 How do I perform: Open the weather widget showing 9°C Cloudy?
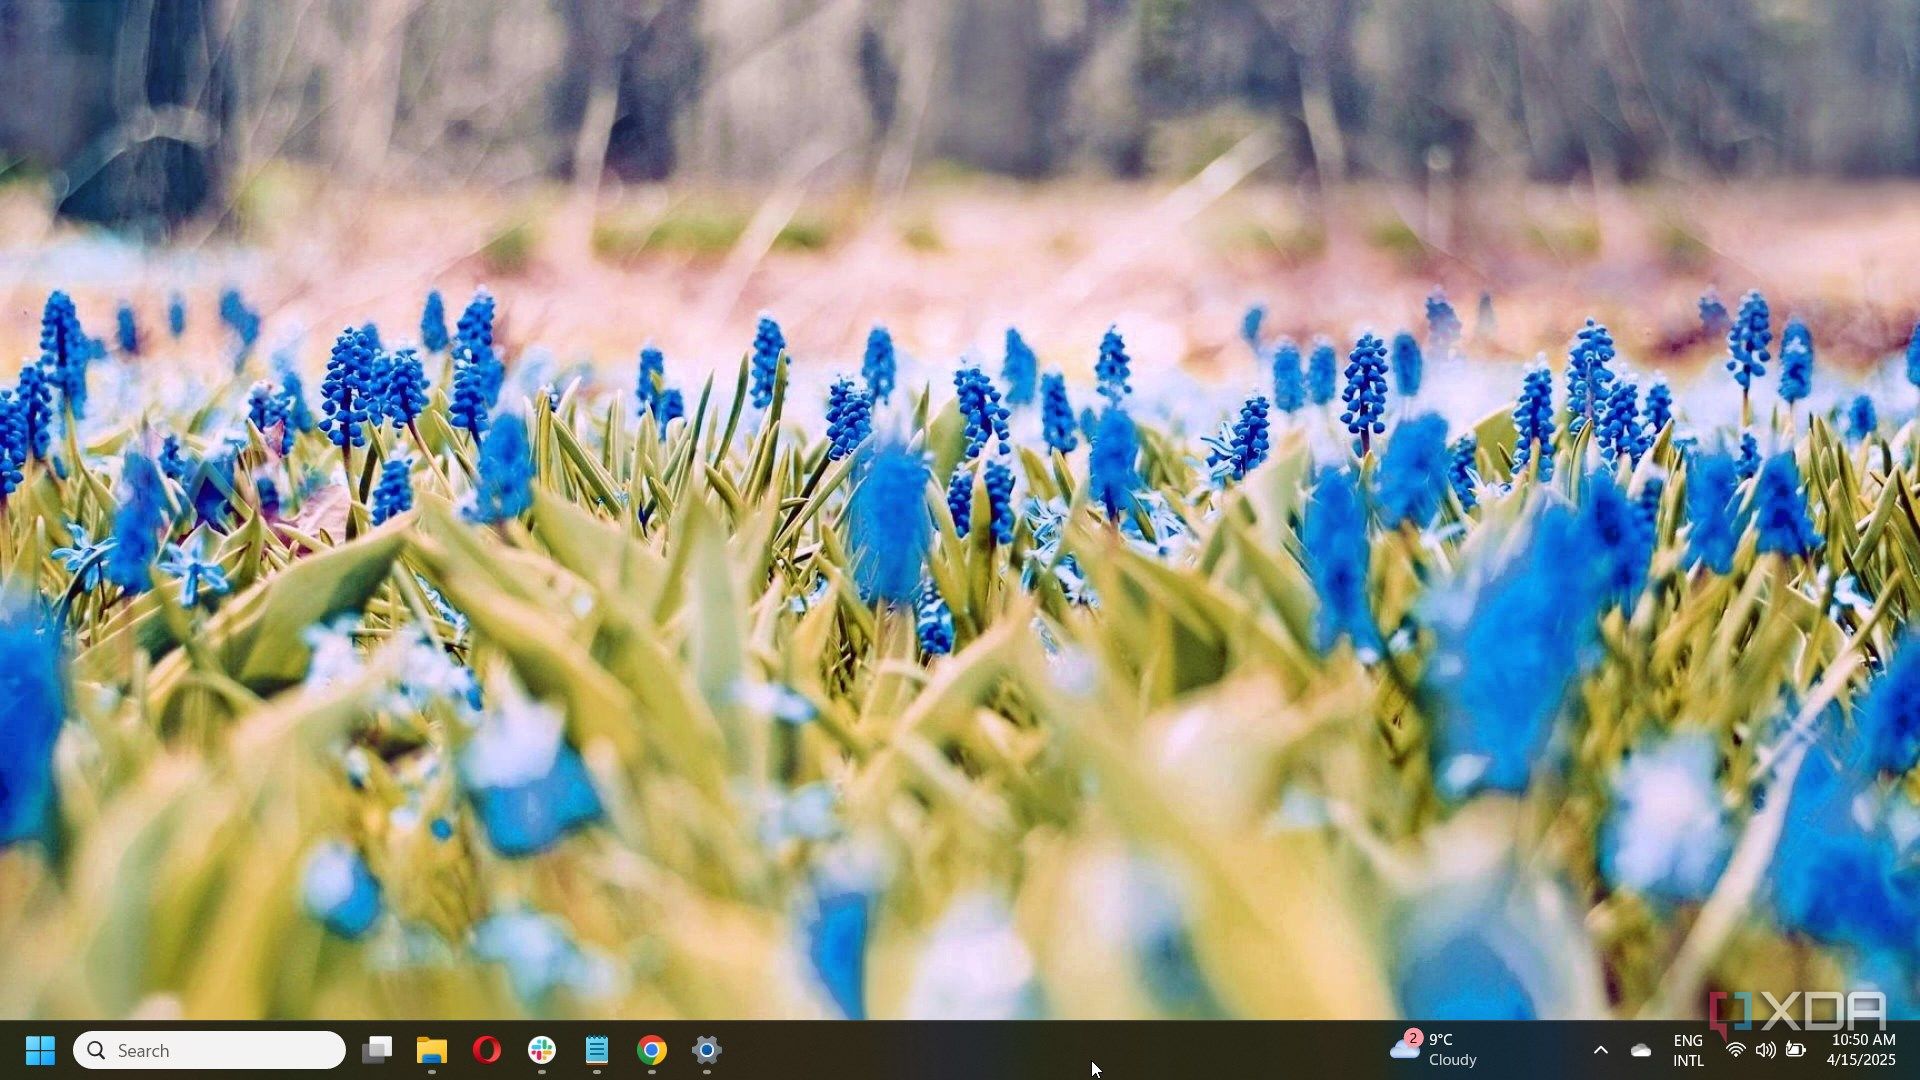pyautogui.click(x=1434, y=1050)
